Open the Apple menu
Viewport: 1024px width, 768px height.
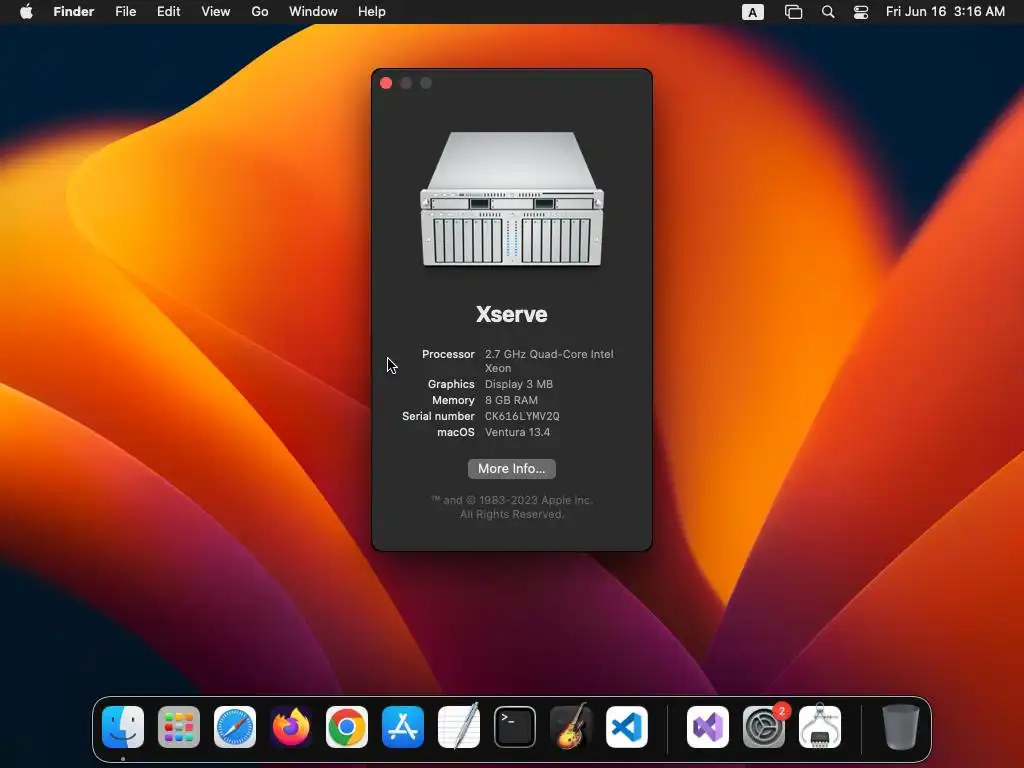pos(26,12)
